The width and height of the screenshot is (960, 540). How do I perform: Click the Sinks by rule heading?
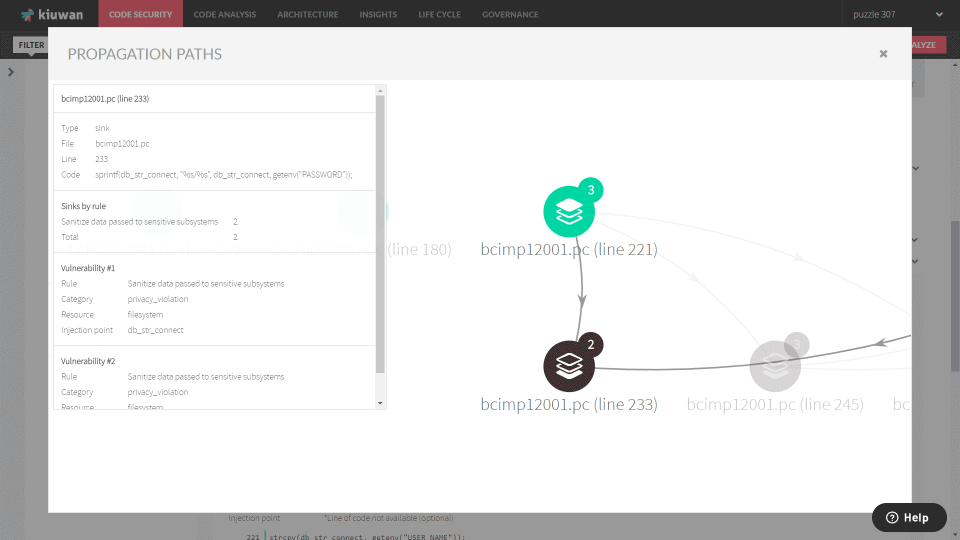click(x=83, y=206)
